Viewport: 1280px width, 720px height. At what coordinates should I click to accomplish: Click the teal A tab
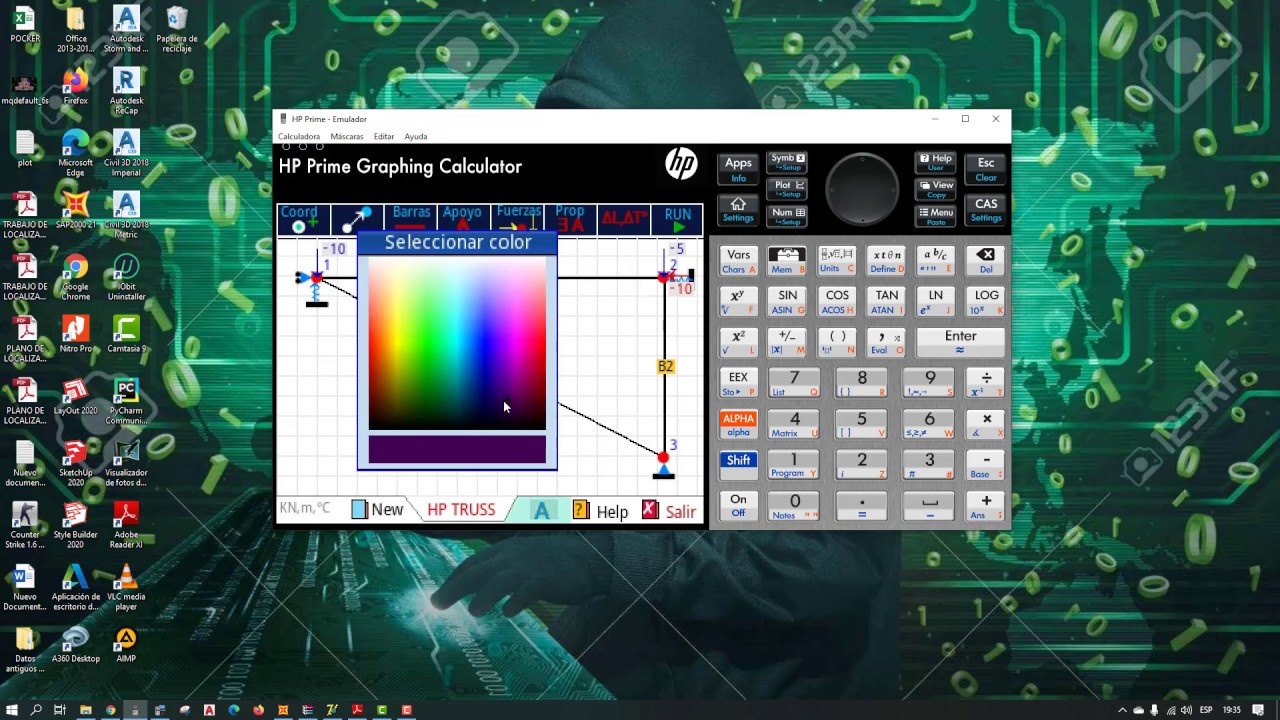tap(541, 510)
